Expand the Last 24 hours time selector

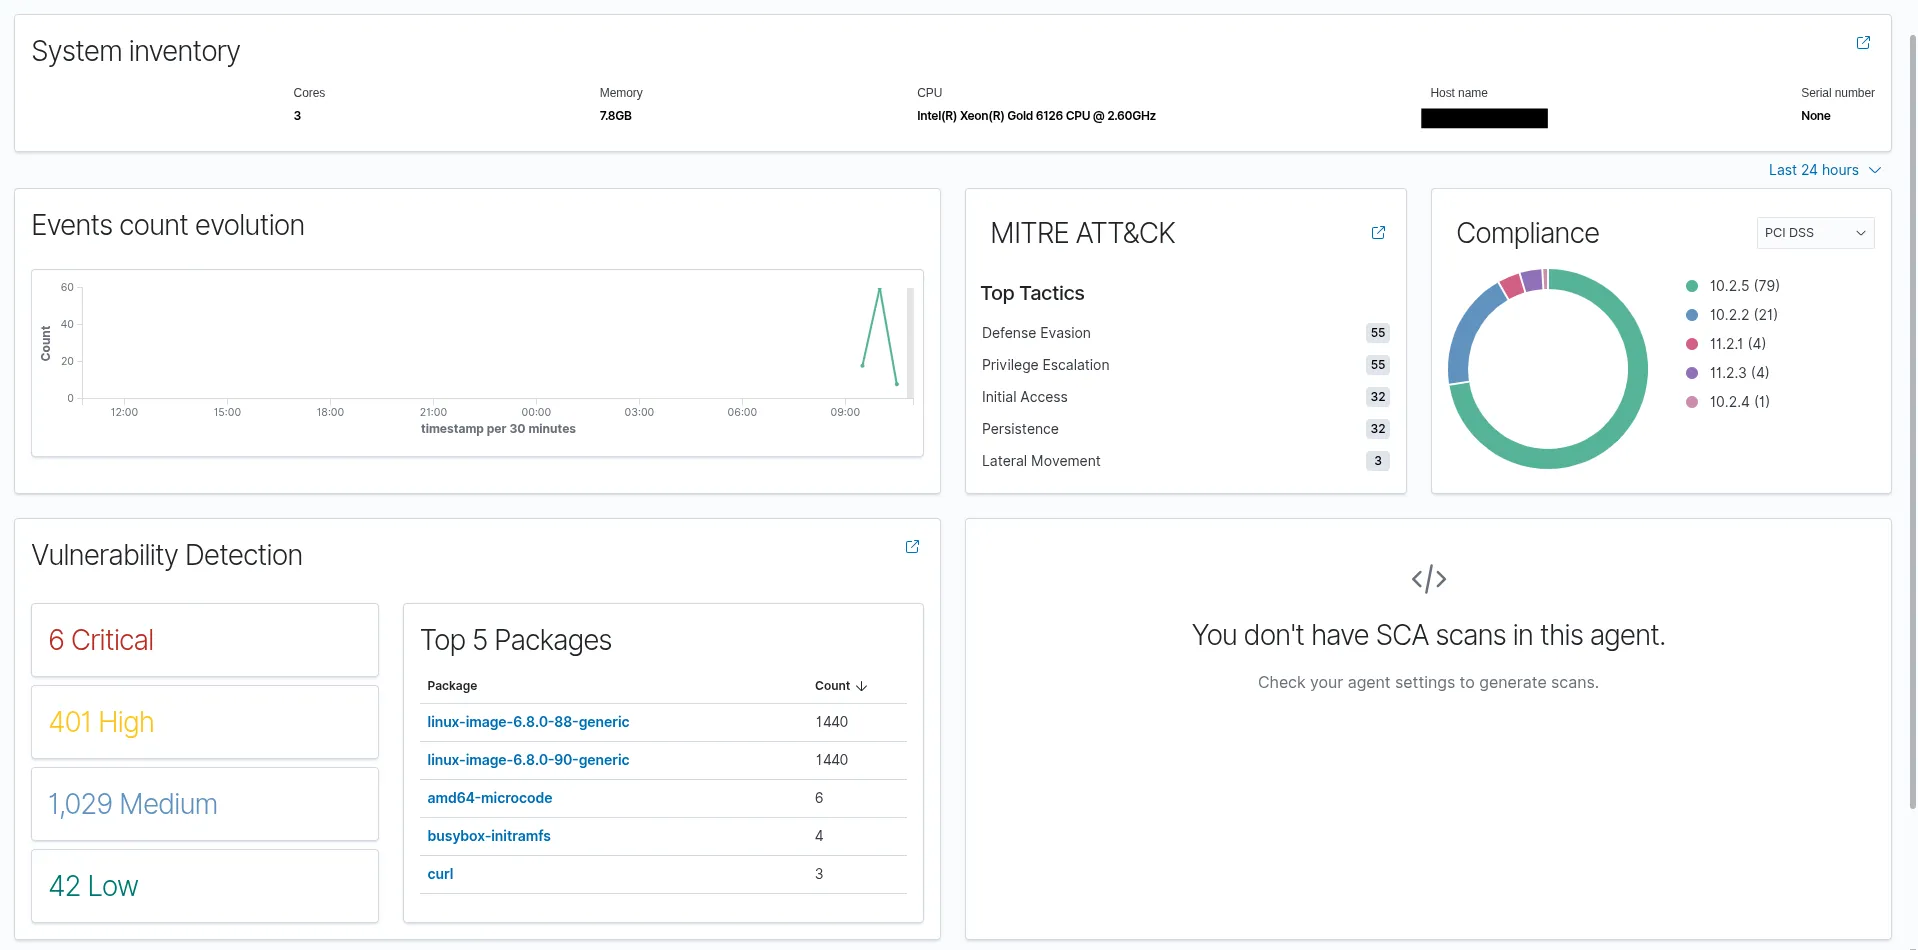coord(1824,170)
